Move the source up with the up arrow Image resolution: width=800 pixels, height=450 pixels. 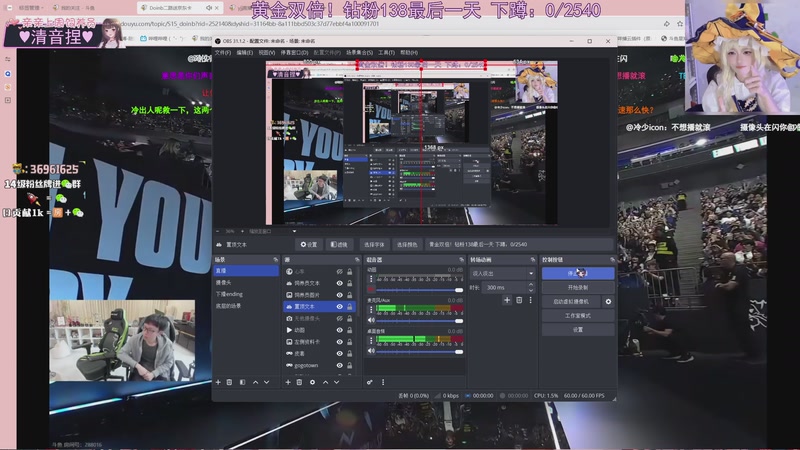click(x=326, y=382)
